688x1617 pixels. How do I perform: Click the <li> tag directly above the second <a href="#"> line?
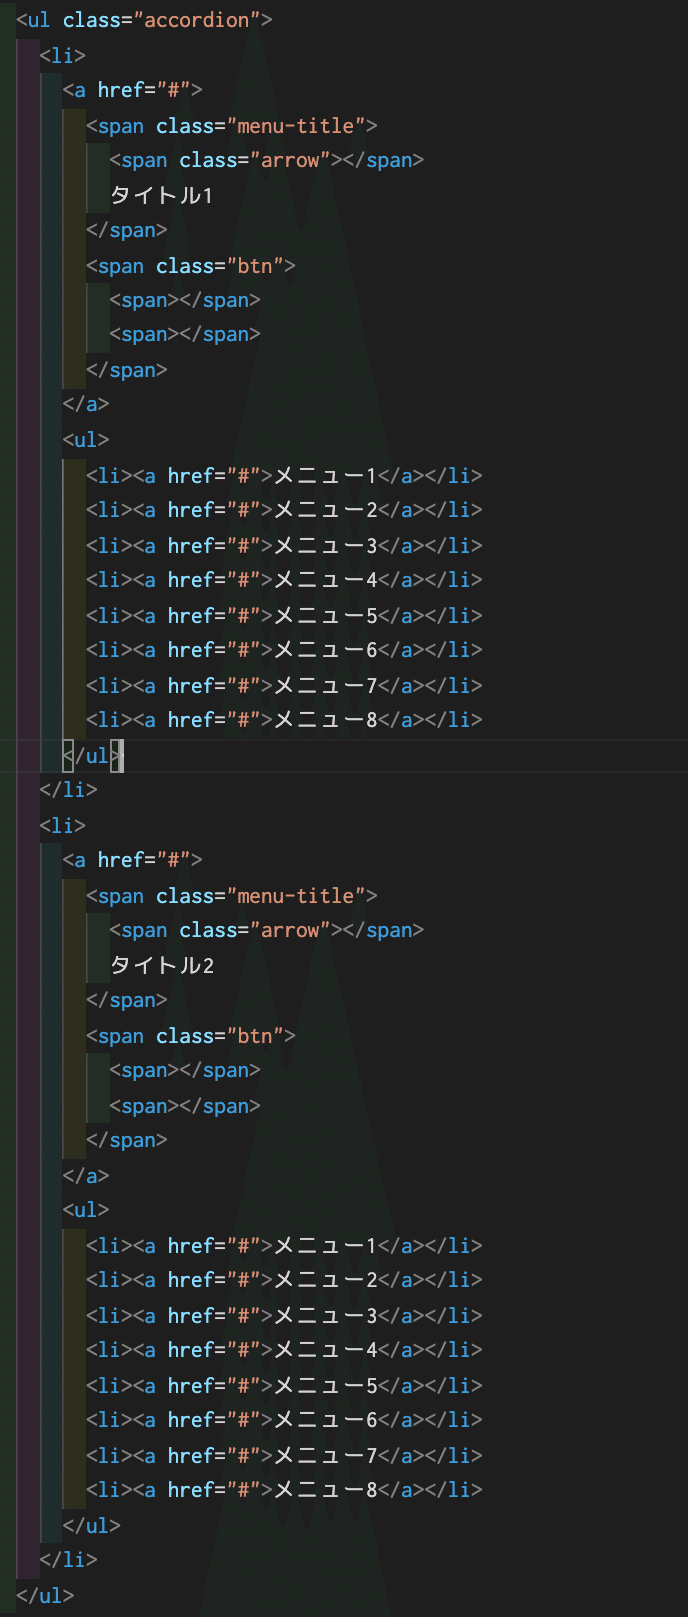(62, 825)
